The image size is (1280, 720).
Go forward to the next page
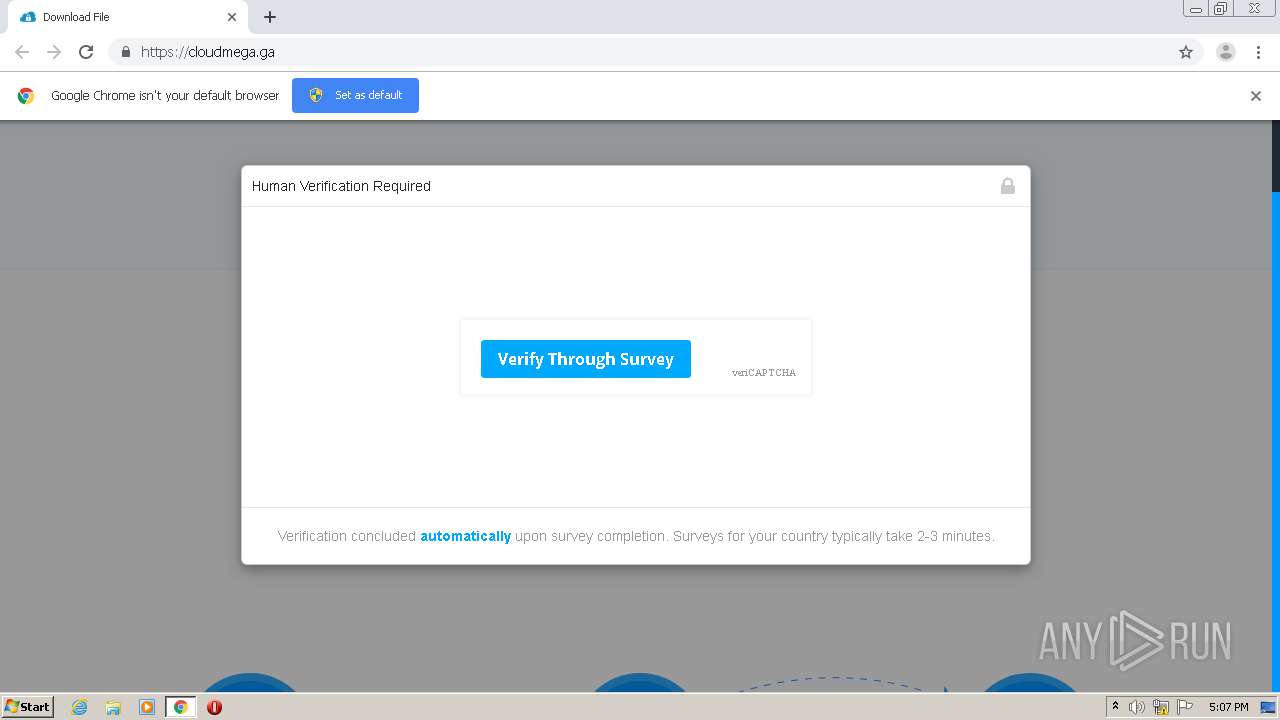coord(54,52)
